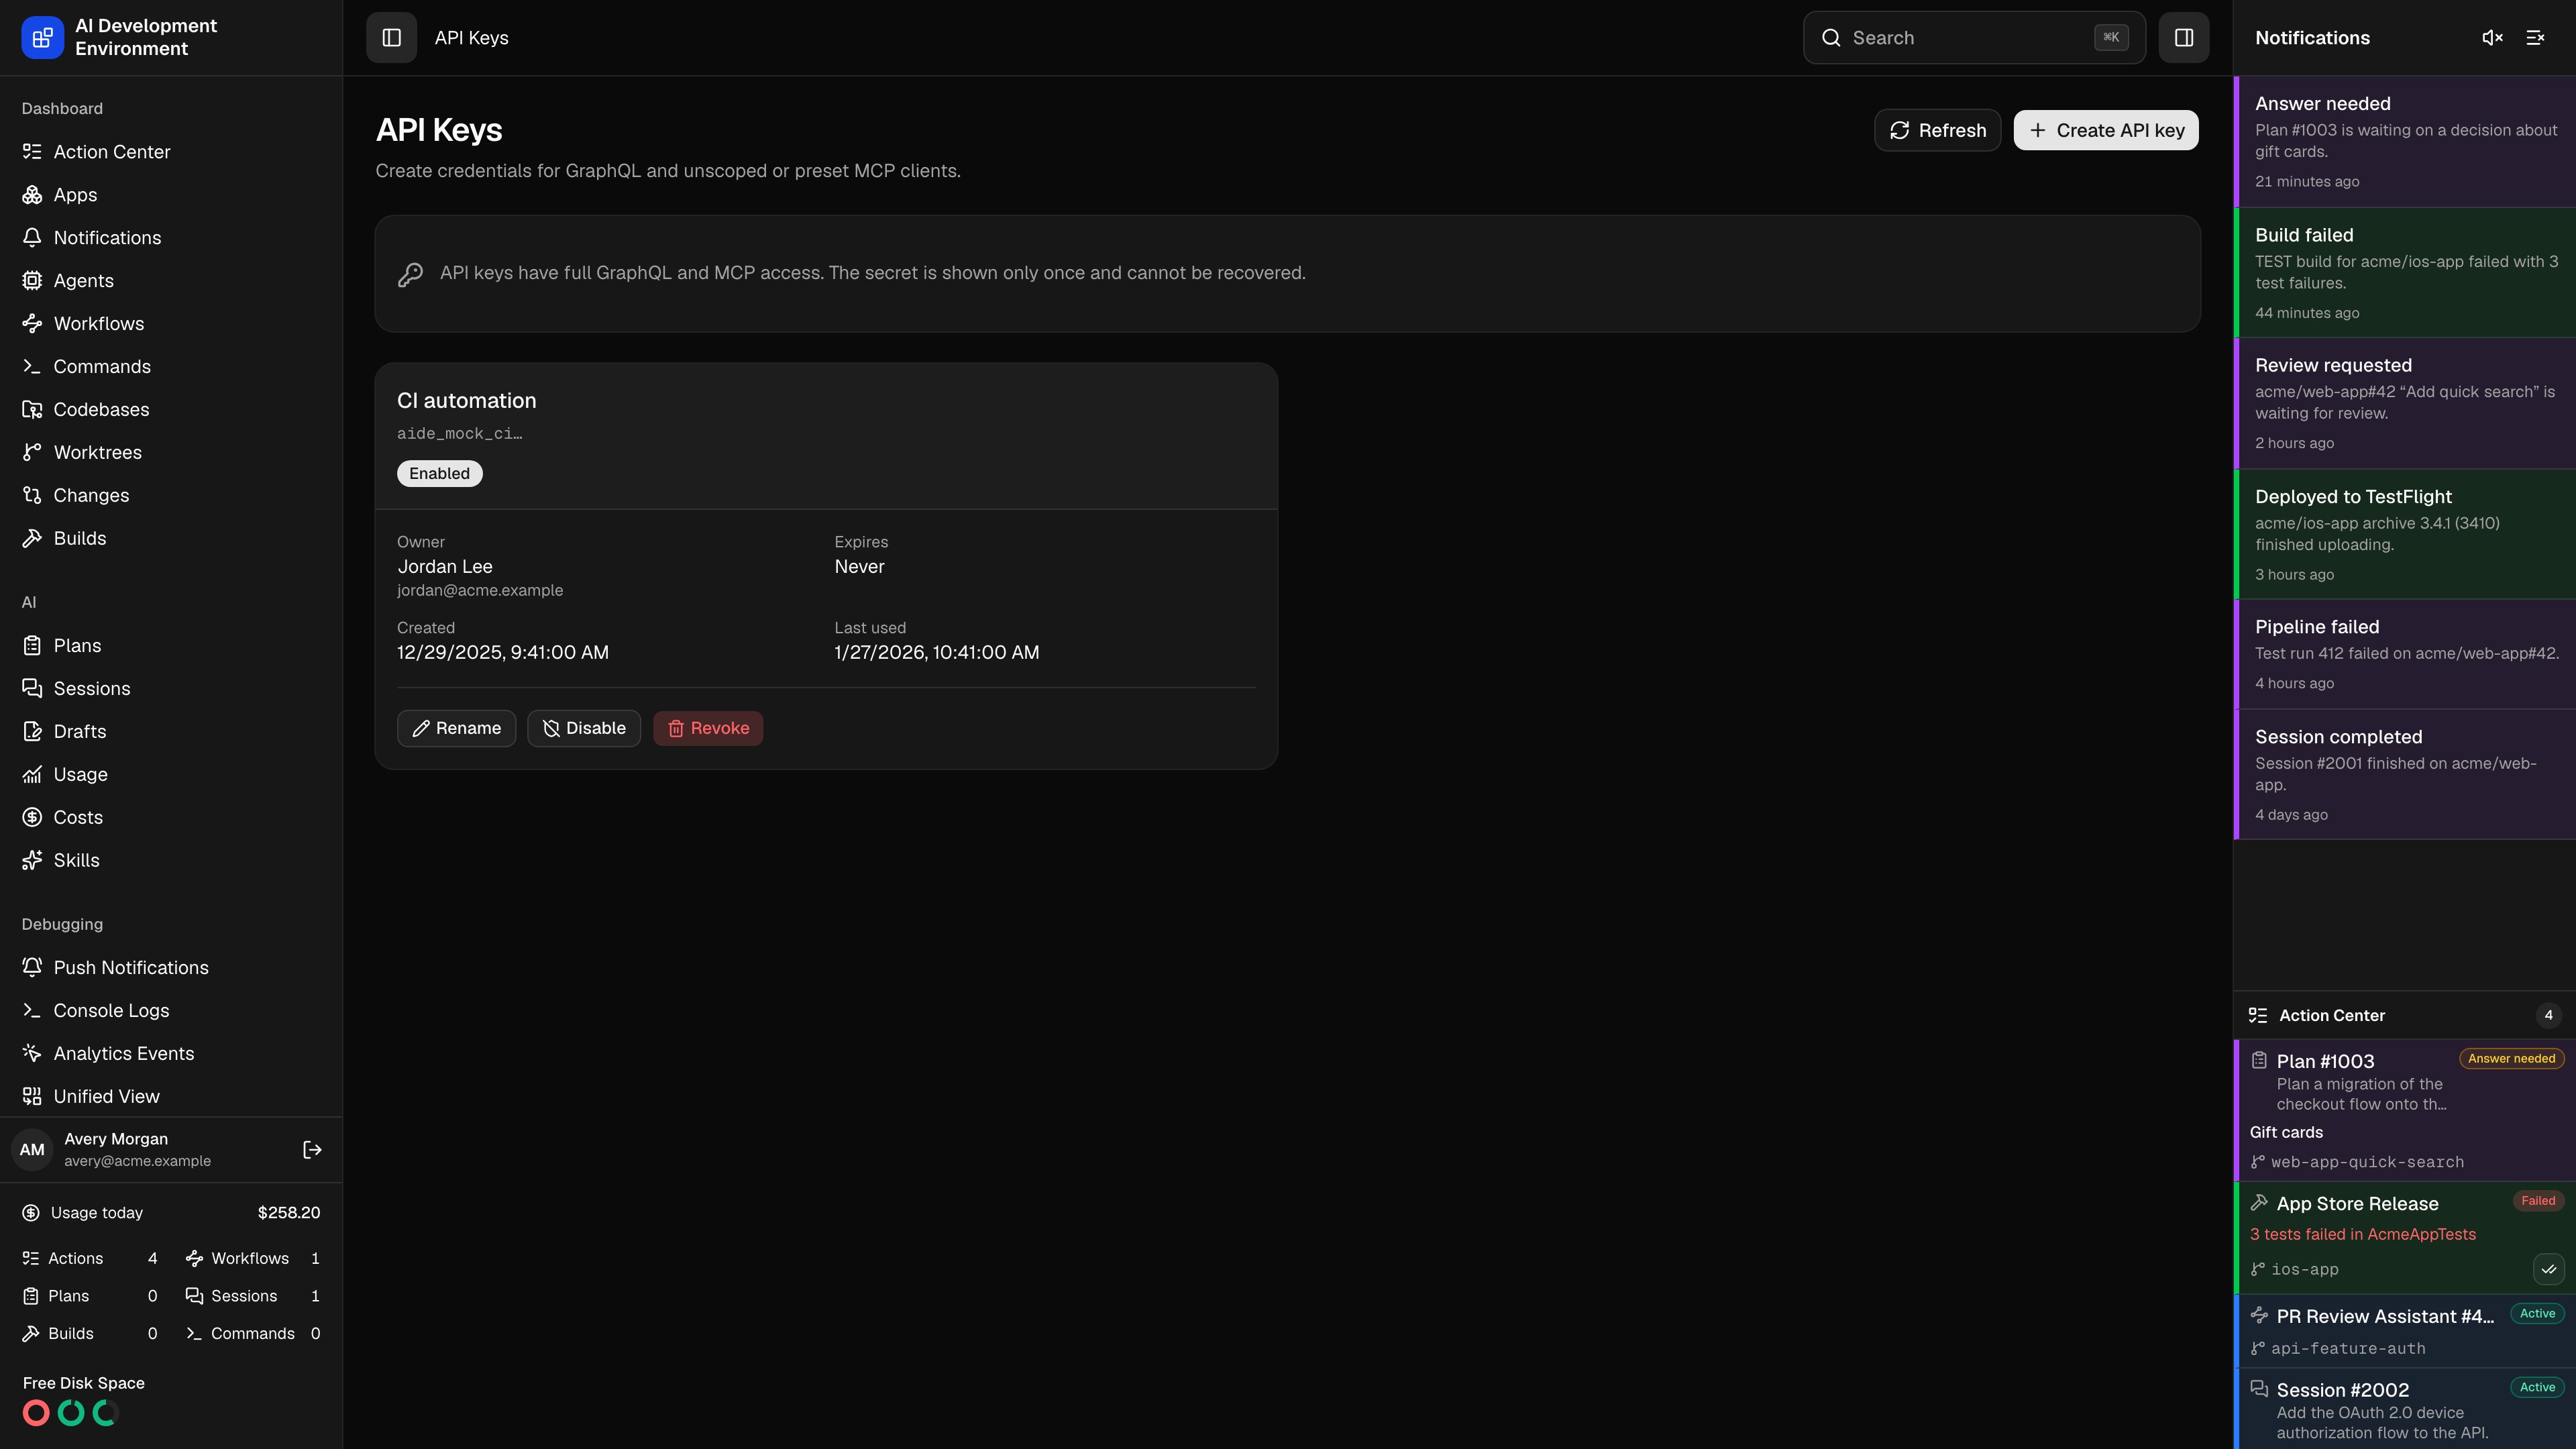Click the aide_mock_ci key prefix text
2576x1449 pixels.
pos(459,434)
